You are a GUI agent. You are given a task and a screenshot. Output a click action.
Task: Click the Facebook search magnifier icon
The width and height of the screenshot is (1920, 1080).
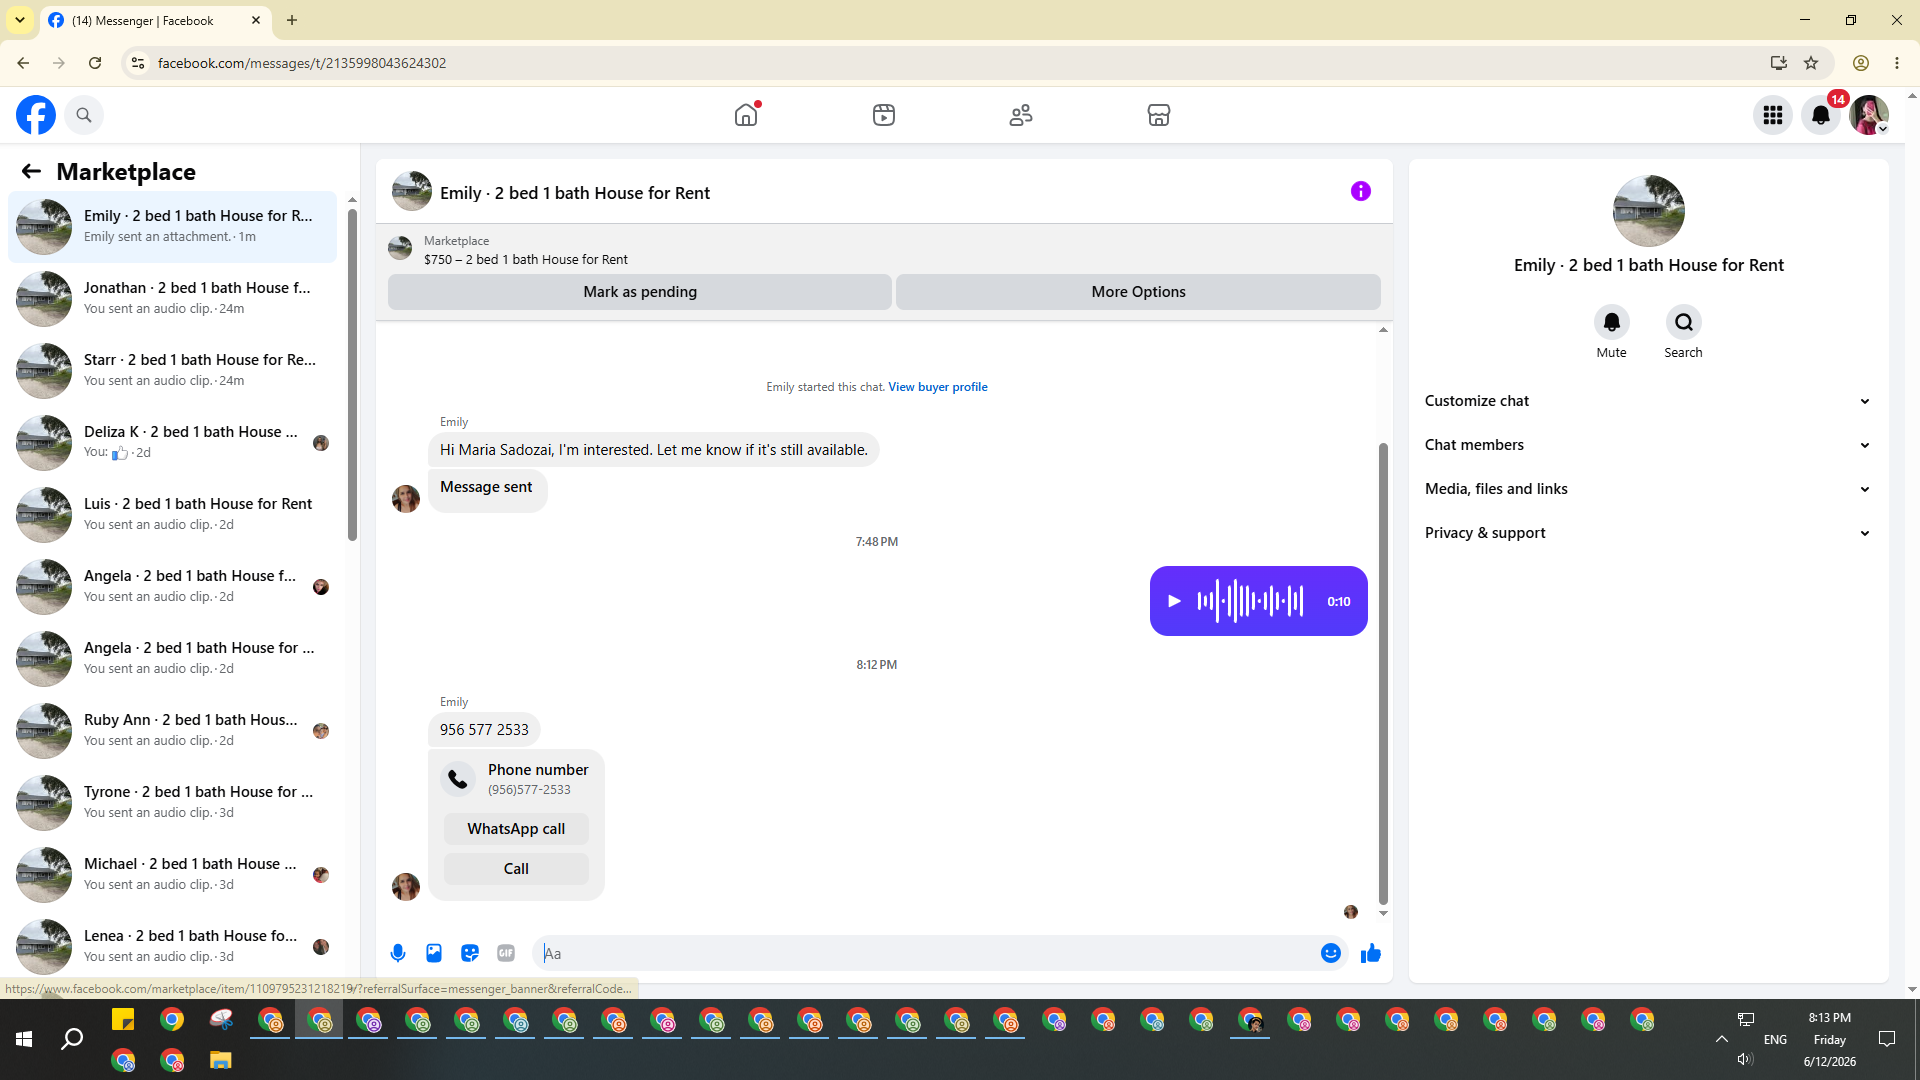coord(84,115)
